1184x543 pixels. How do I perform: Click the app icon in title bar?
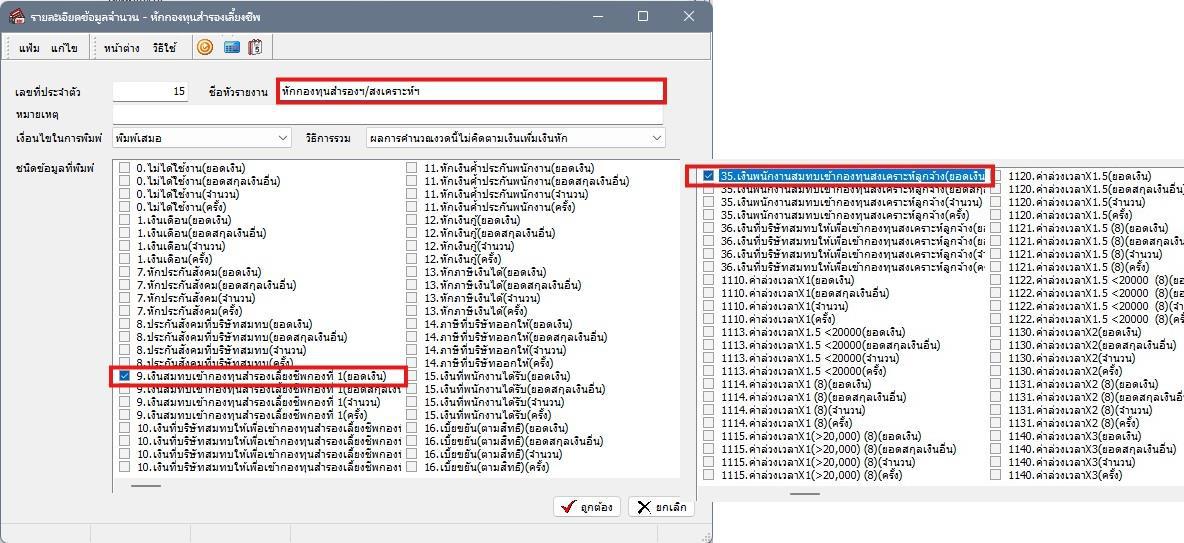tap(17, 15)
